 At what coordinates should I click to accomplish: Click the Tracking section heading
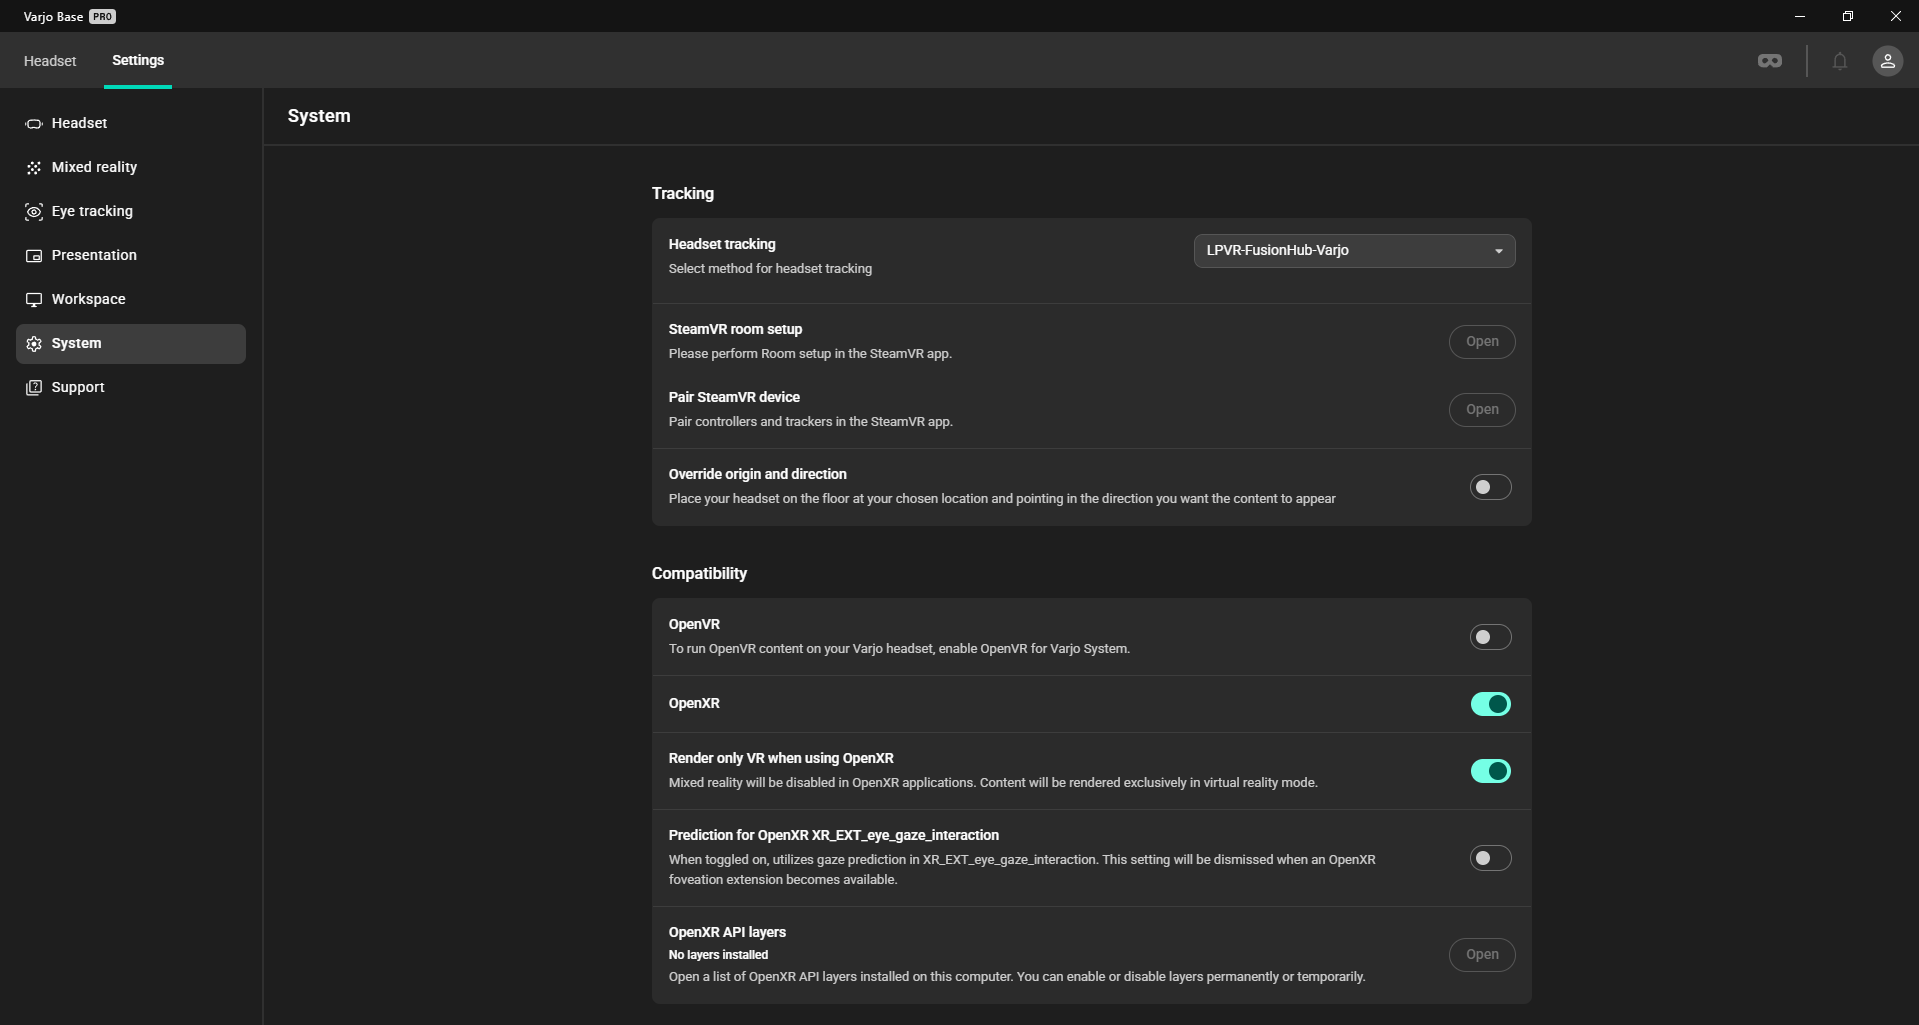(x=683, y=194)
